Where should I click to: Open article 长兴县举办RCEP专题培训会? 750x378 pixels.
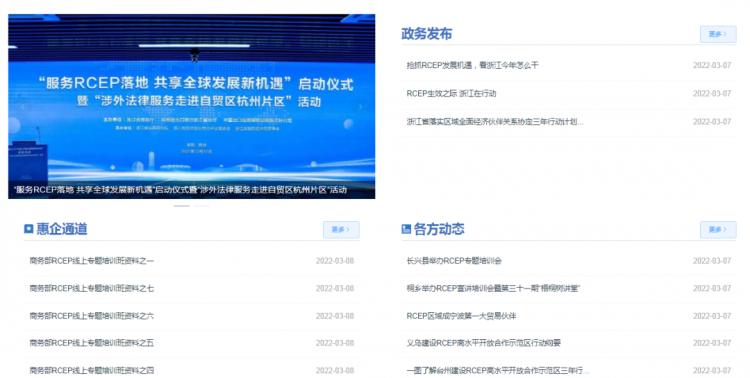(x=454, y=261)
